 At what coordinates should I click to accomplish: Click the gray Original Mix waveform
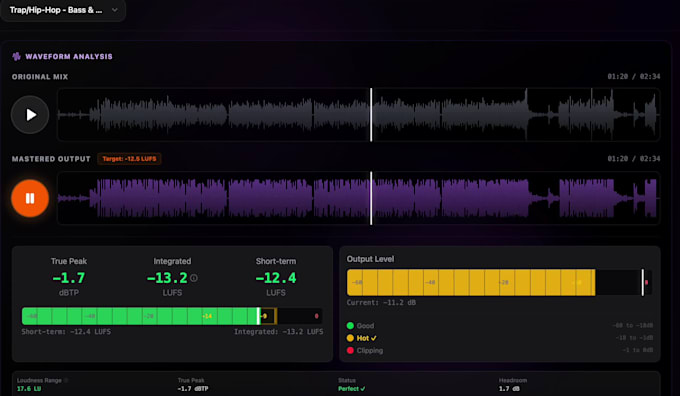(359, 115)
